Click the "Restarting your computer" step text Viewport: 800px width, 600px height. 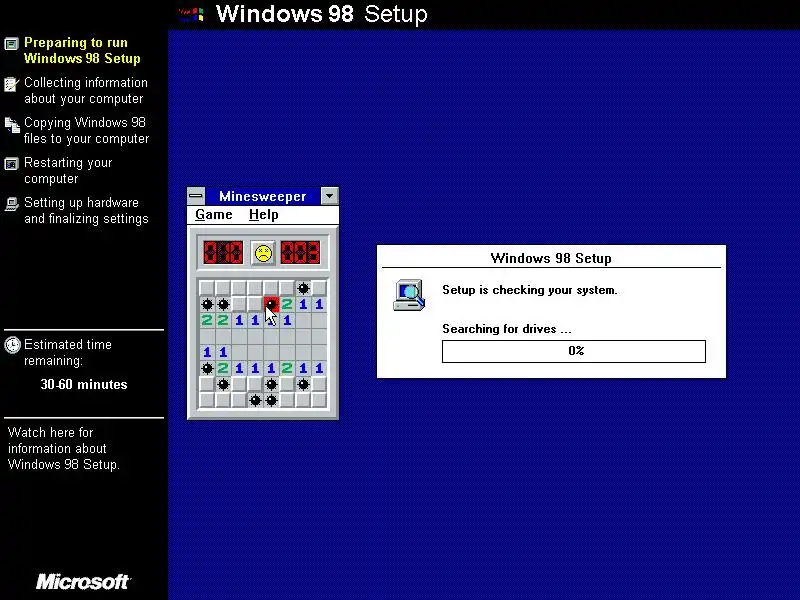(x=68, y=170)
